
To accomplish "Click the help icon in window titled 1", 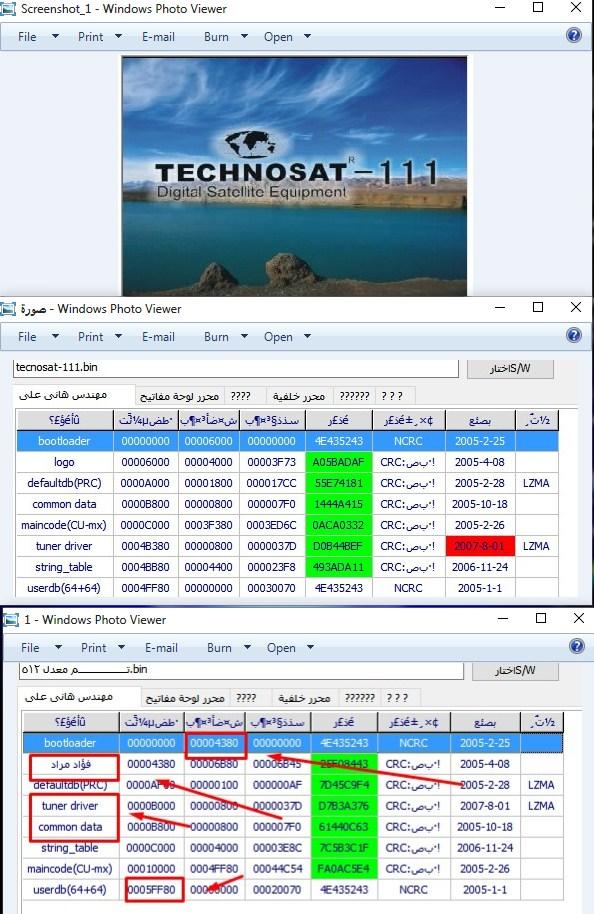I will (x=577, y=646).
